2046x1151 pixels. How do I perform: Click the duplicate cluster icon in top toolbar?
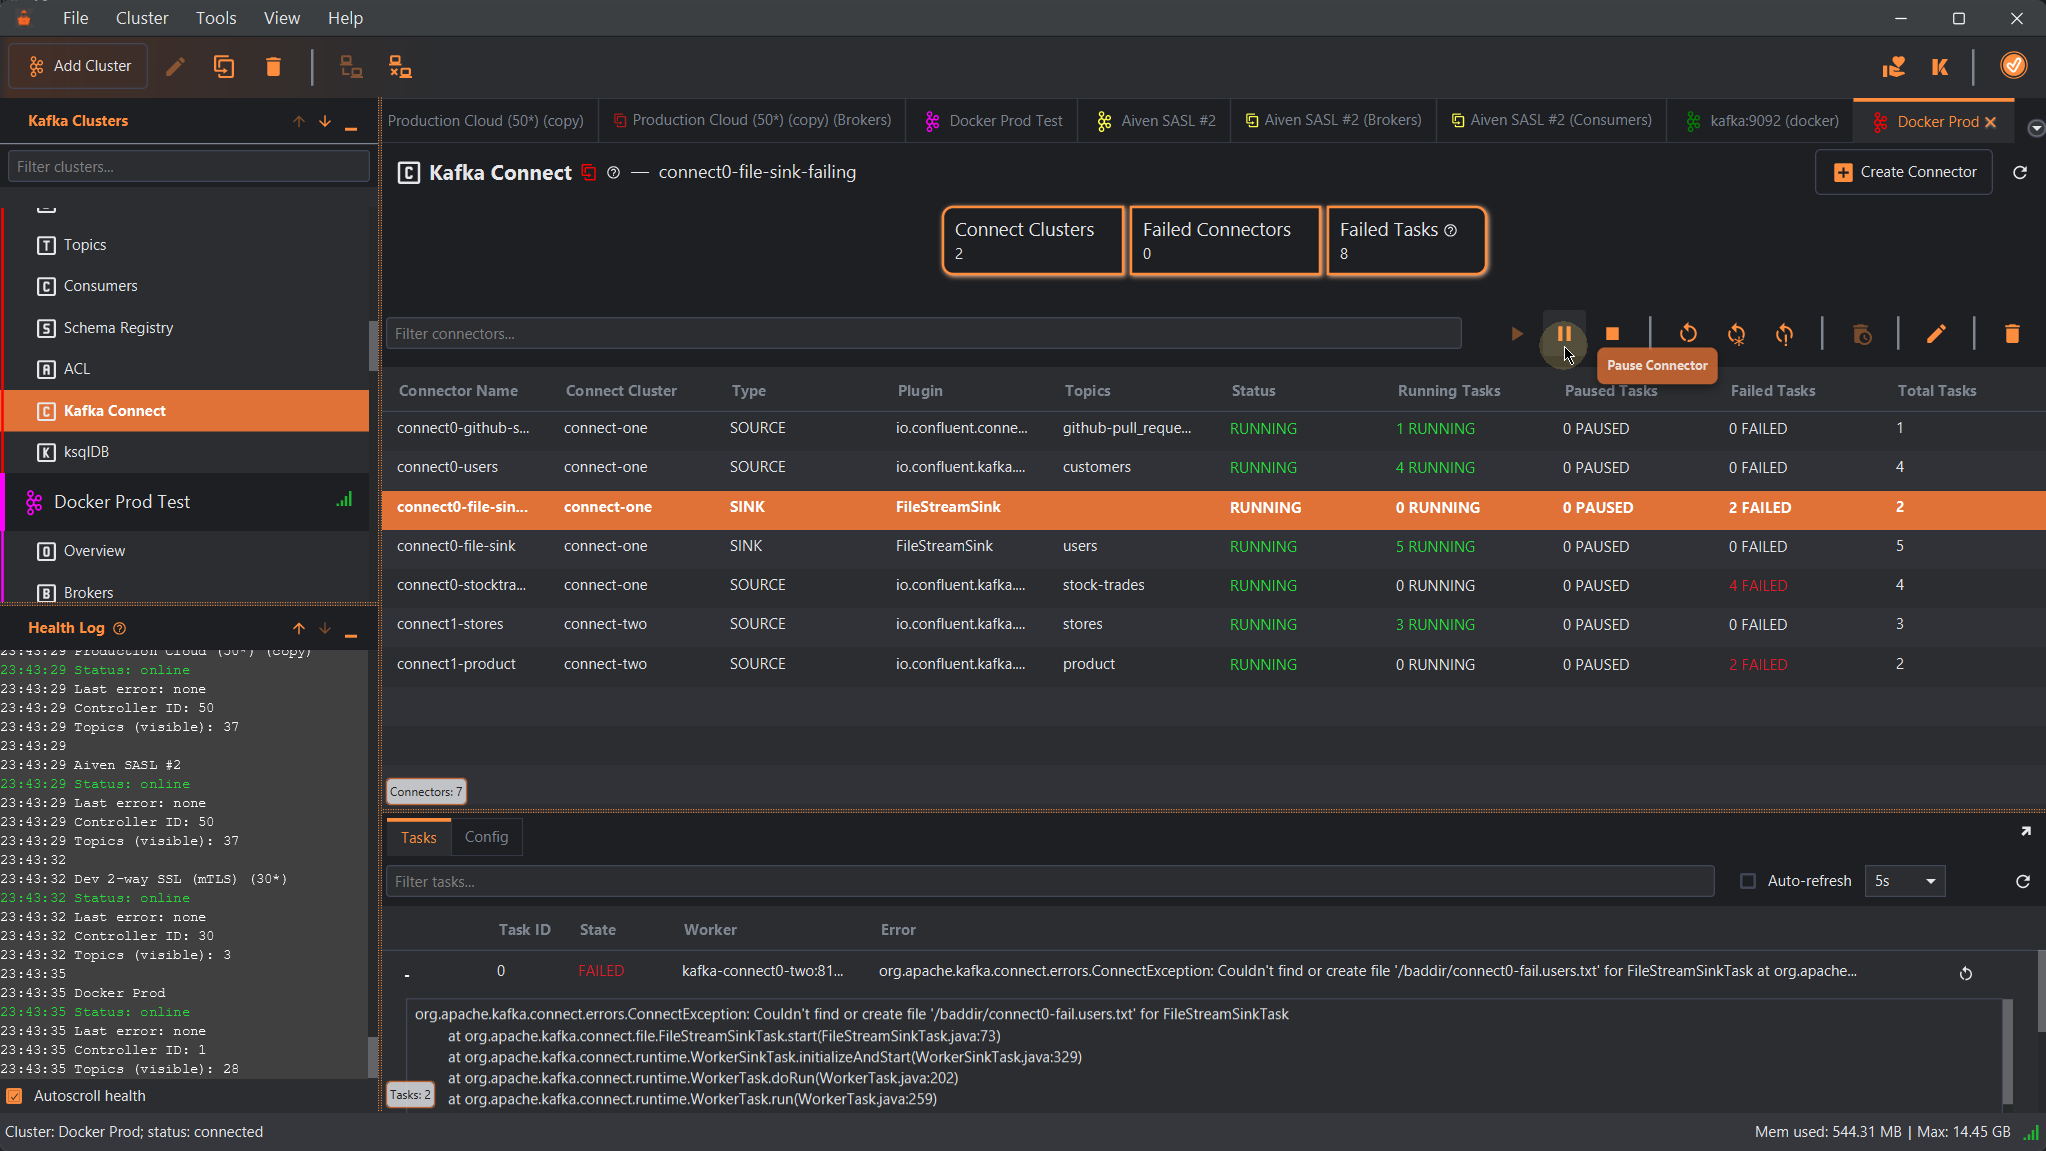pyautogui.click(x=224, y=67)
